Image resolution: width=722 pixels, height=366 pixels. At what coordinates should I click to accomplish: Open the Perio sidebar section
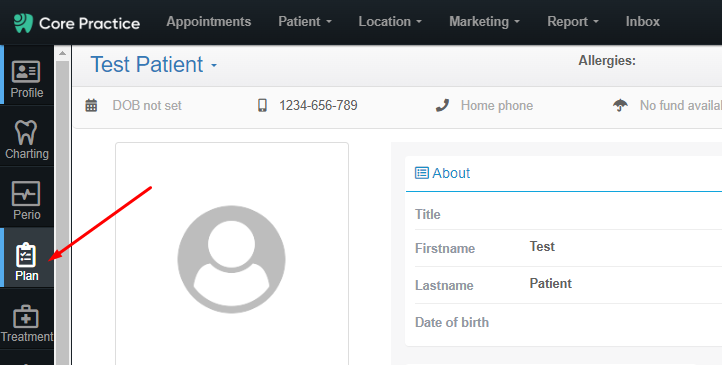pyautogui.click(x=27, y=198)
